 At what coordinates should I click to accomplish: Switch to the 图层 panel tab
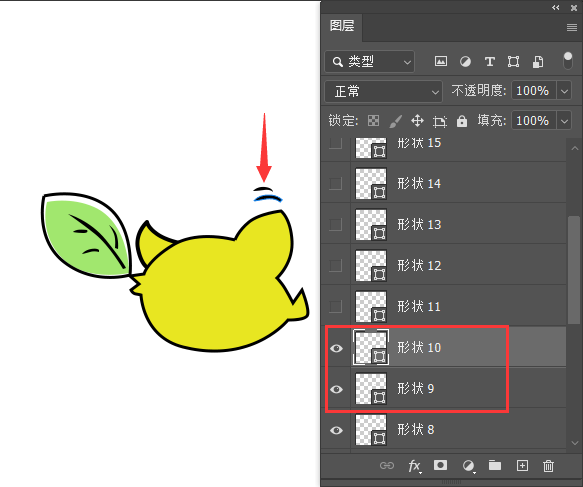tap(342, 26)
